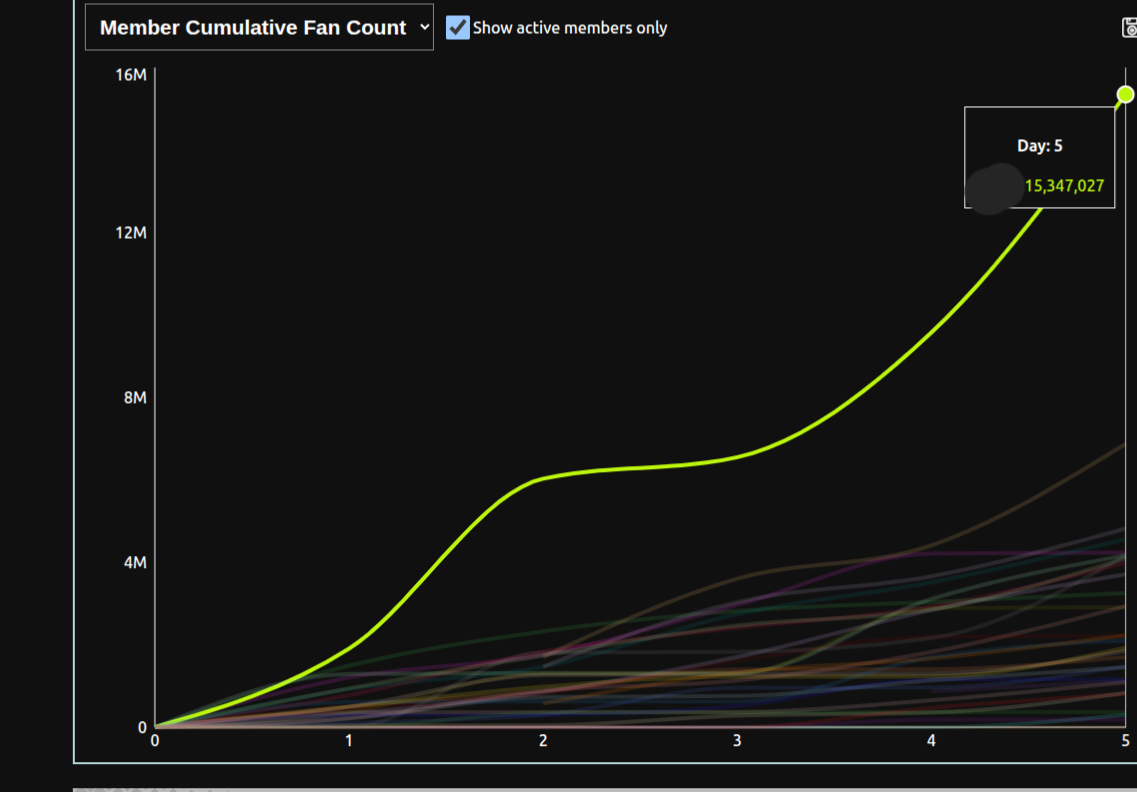Image resolution: width=1137 pixels, height=792 pixels.
Task: Click the Show active members only label
Action: pyautogui.click(x=570, y=28)
